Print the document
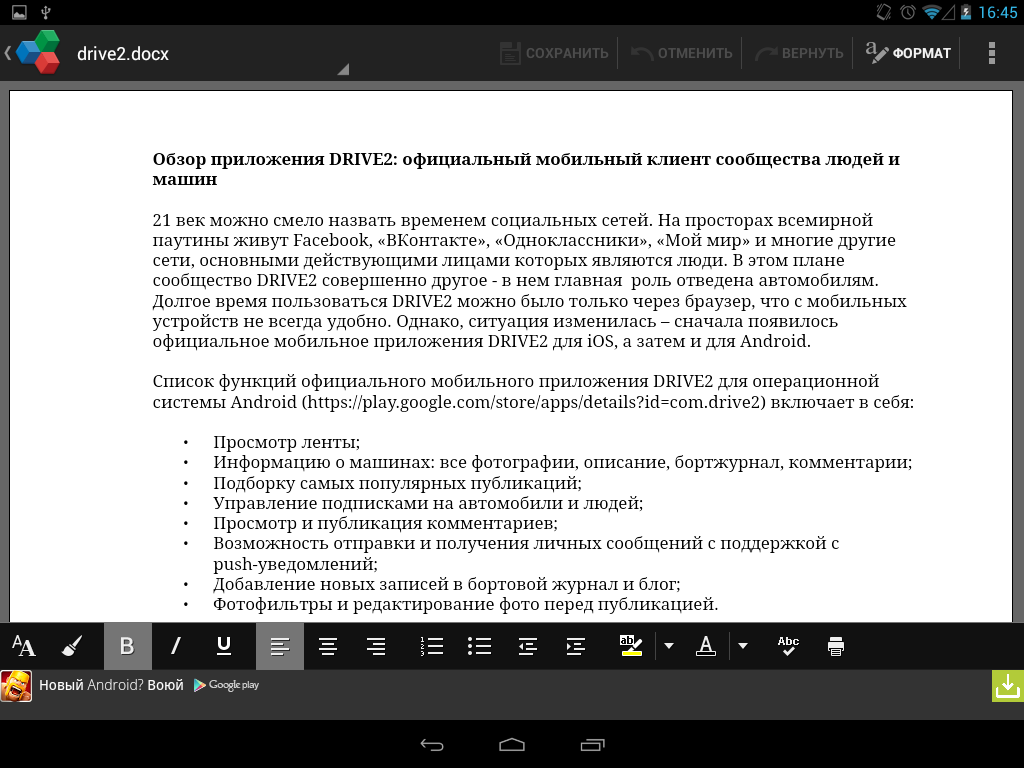Image resolution: width=1024 pixels, height=768 pixels. pos(836,646)
